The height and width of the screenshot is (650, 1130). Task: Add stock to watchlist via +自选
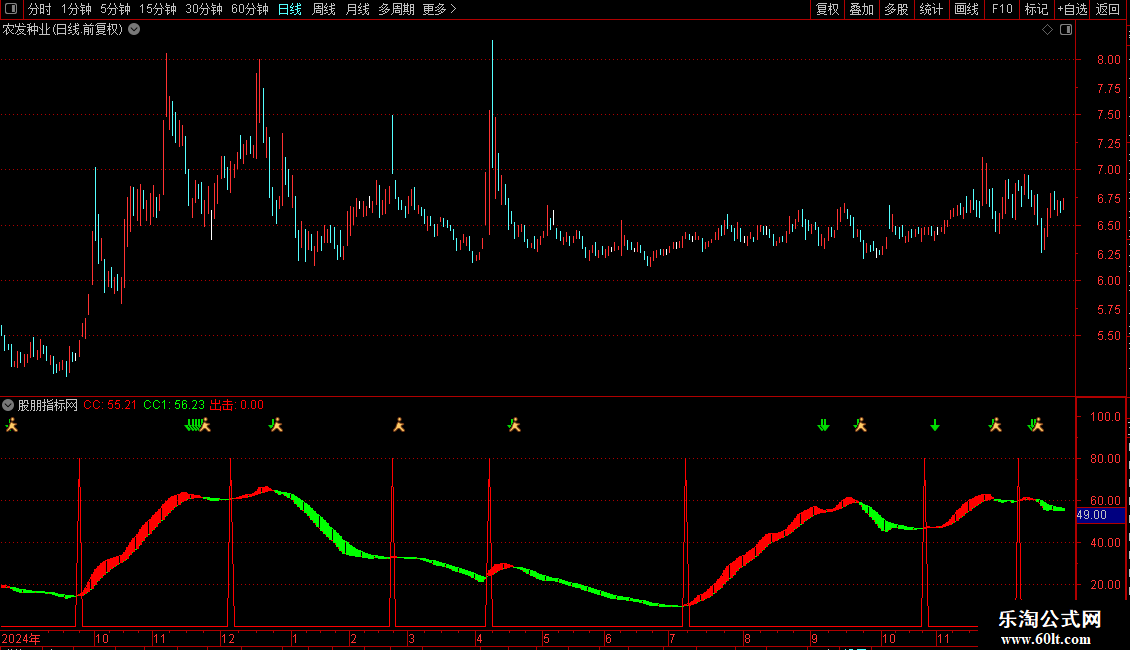pos(1072,9)
